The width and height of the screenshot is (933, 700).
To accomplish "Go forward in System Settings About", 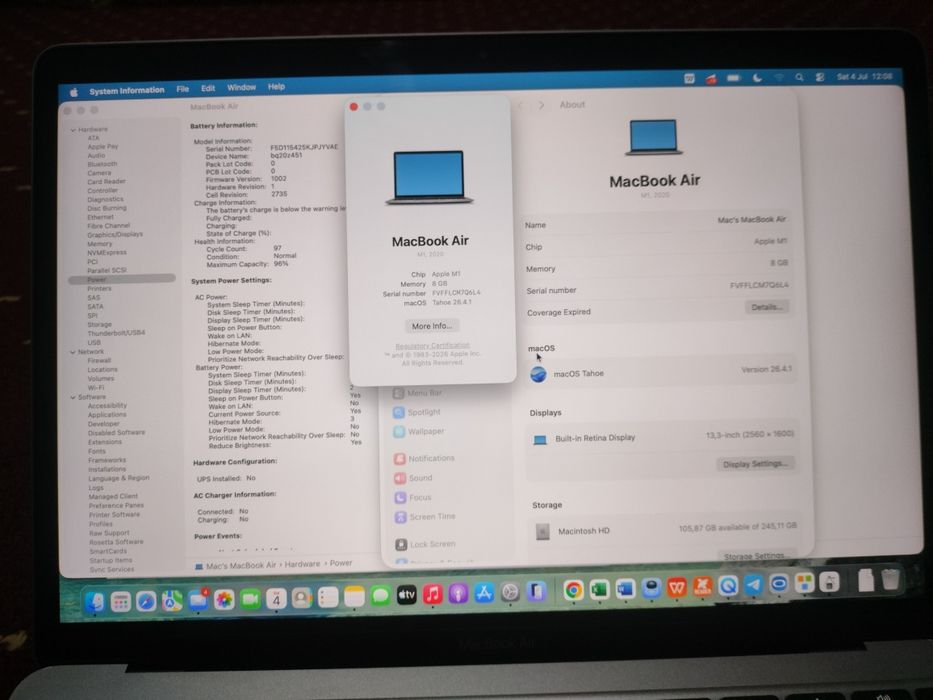I will (541, 105).
